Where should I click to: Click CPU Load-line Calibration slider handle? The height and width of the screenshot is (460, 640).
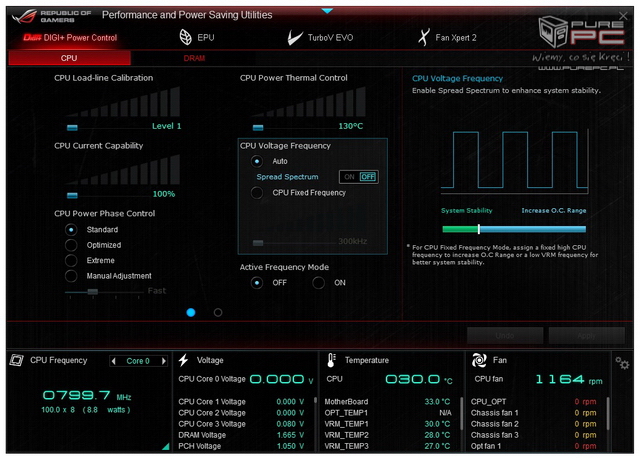(x=72, y=128)
